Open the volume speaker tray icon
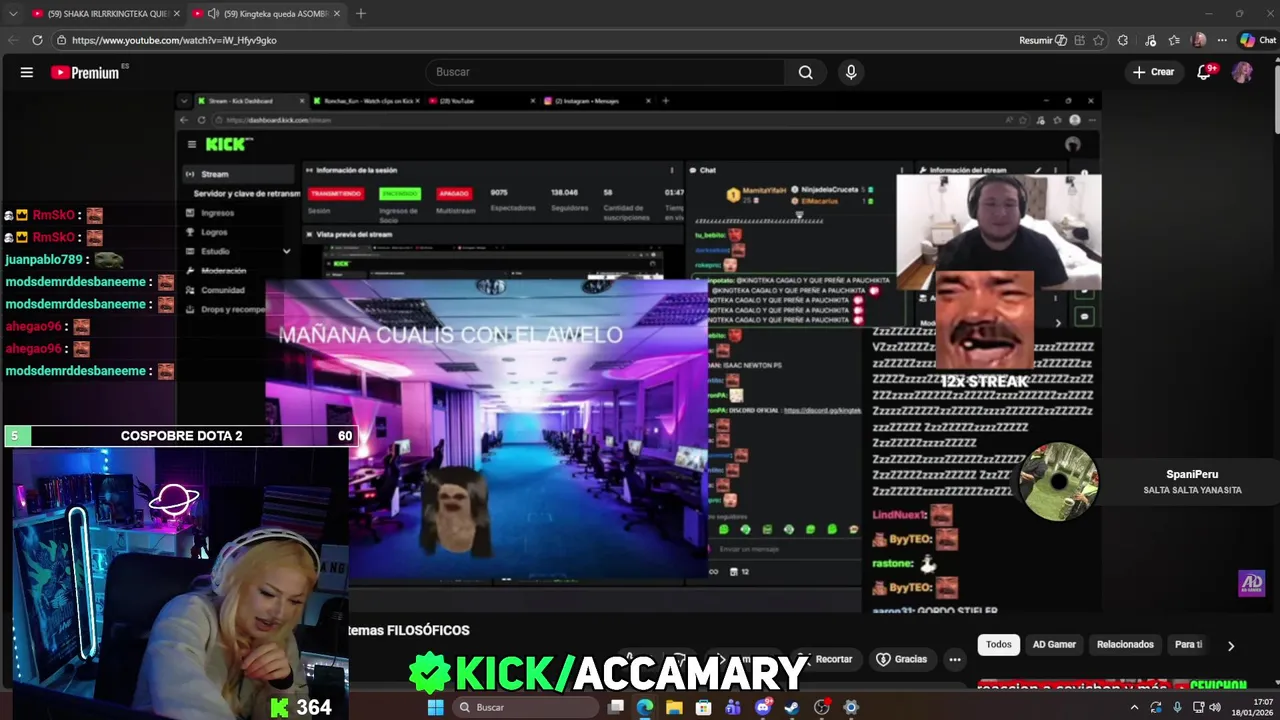Image resolution: width=1280 pixels, height=720 pixels. (1215, 707)
